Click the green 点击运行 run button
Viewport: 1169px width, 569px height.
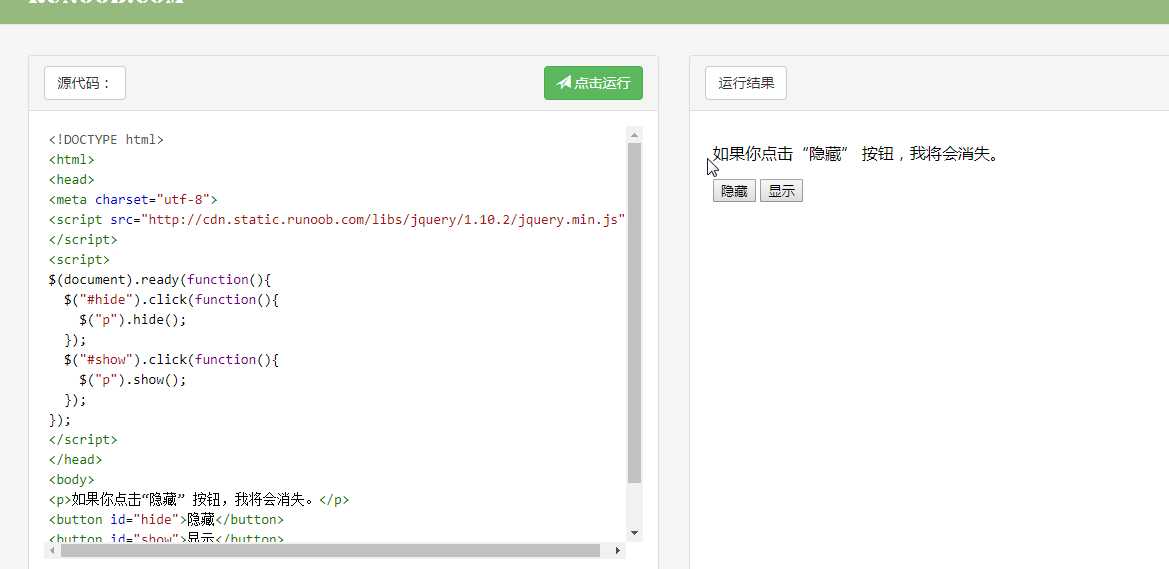(593, 83)
